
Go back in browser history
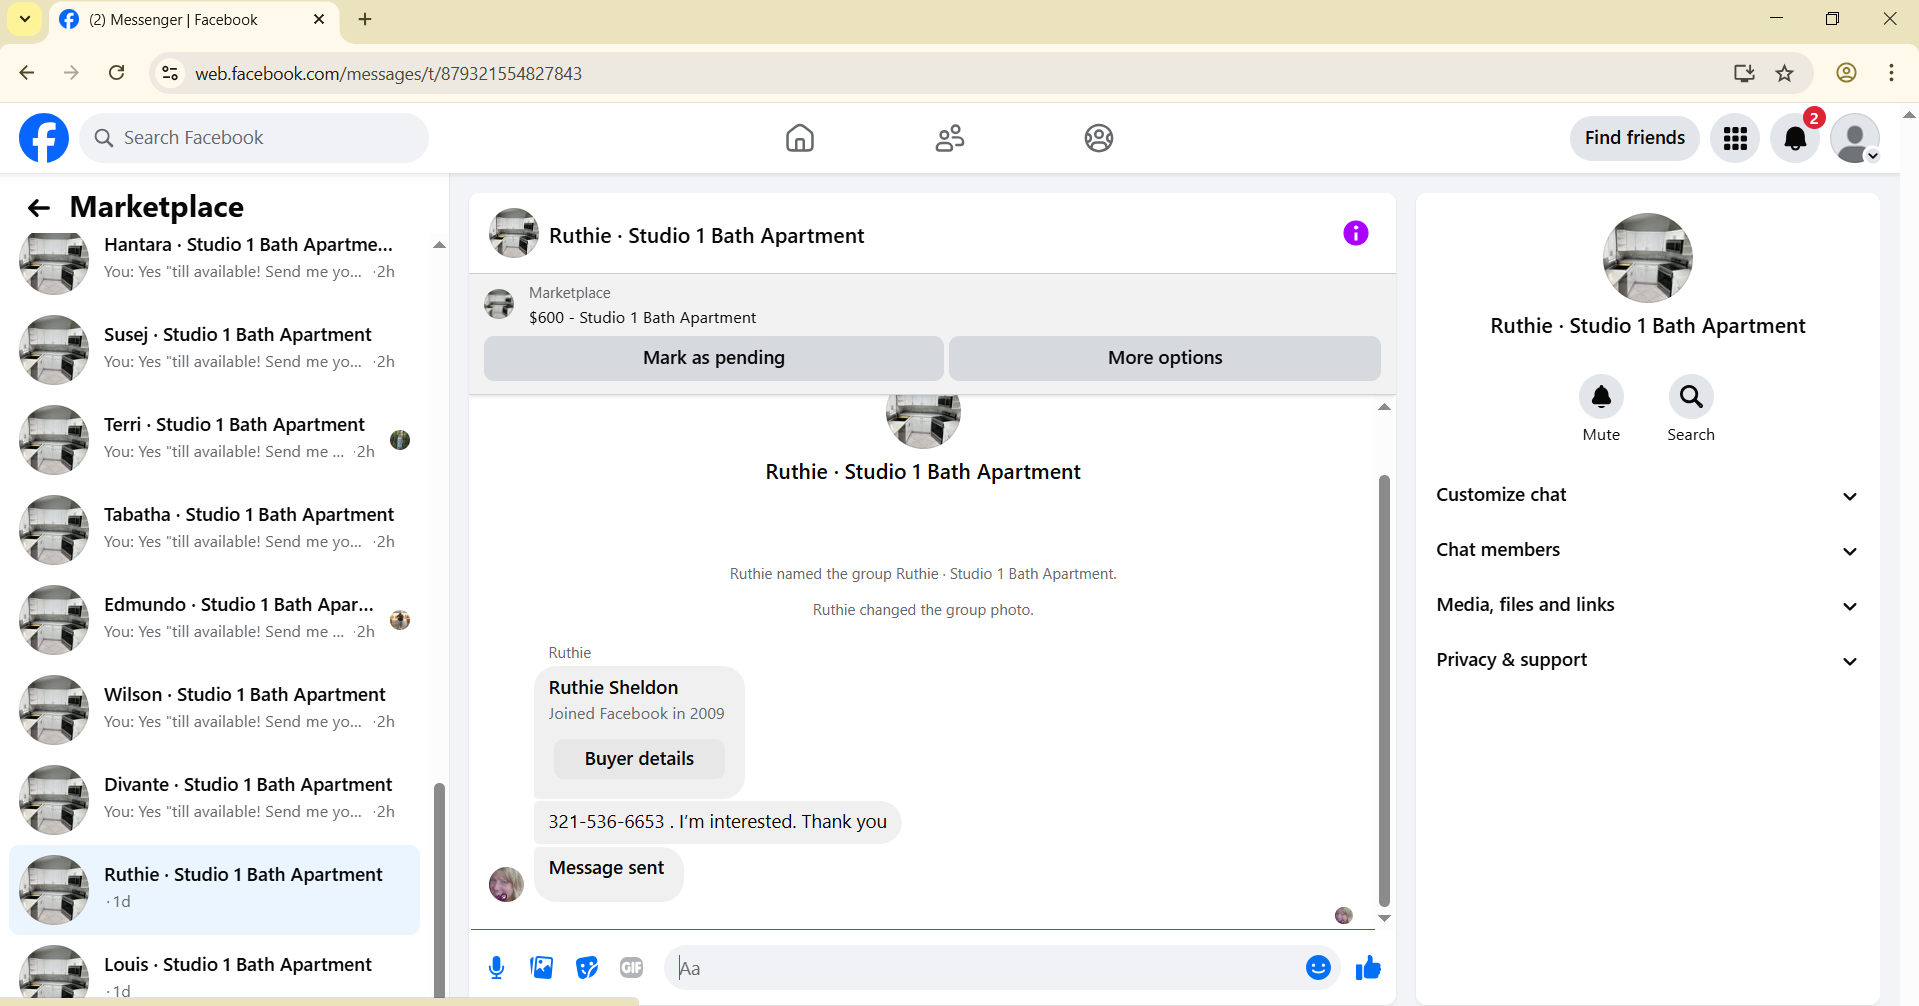click(27, 73)
